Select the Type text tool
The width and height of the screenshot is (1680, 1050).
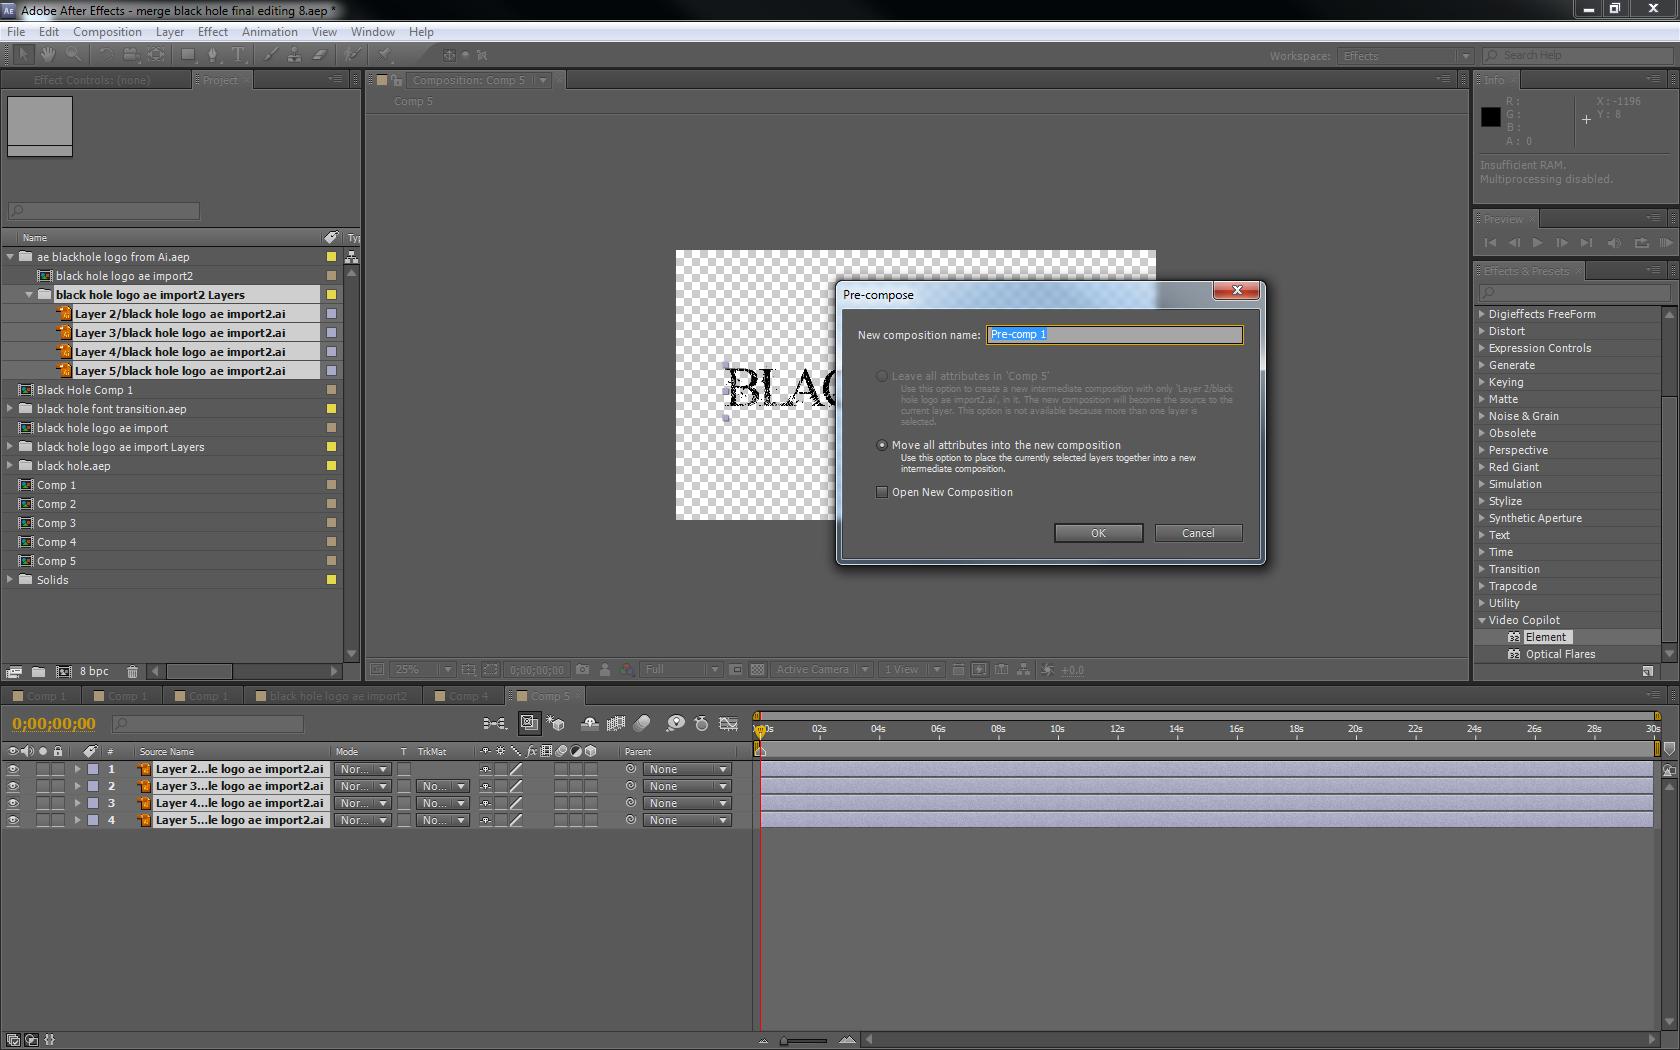pos(239,55)
